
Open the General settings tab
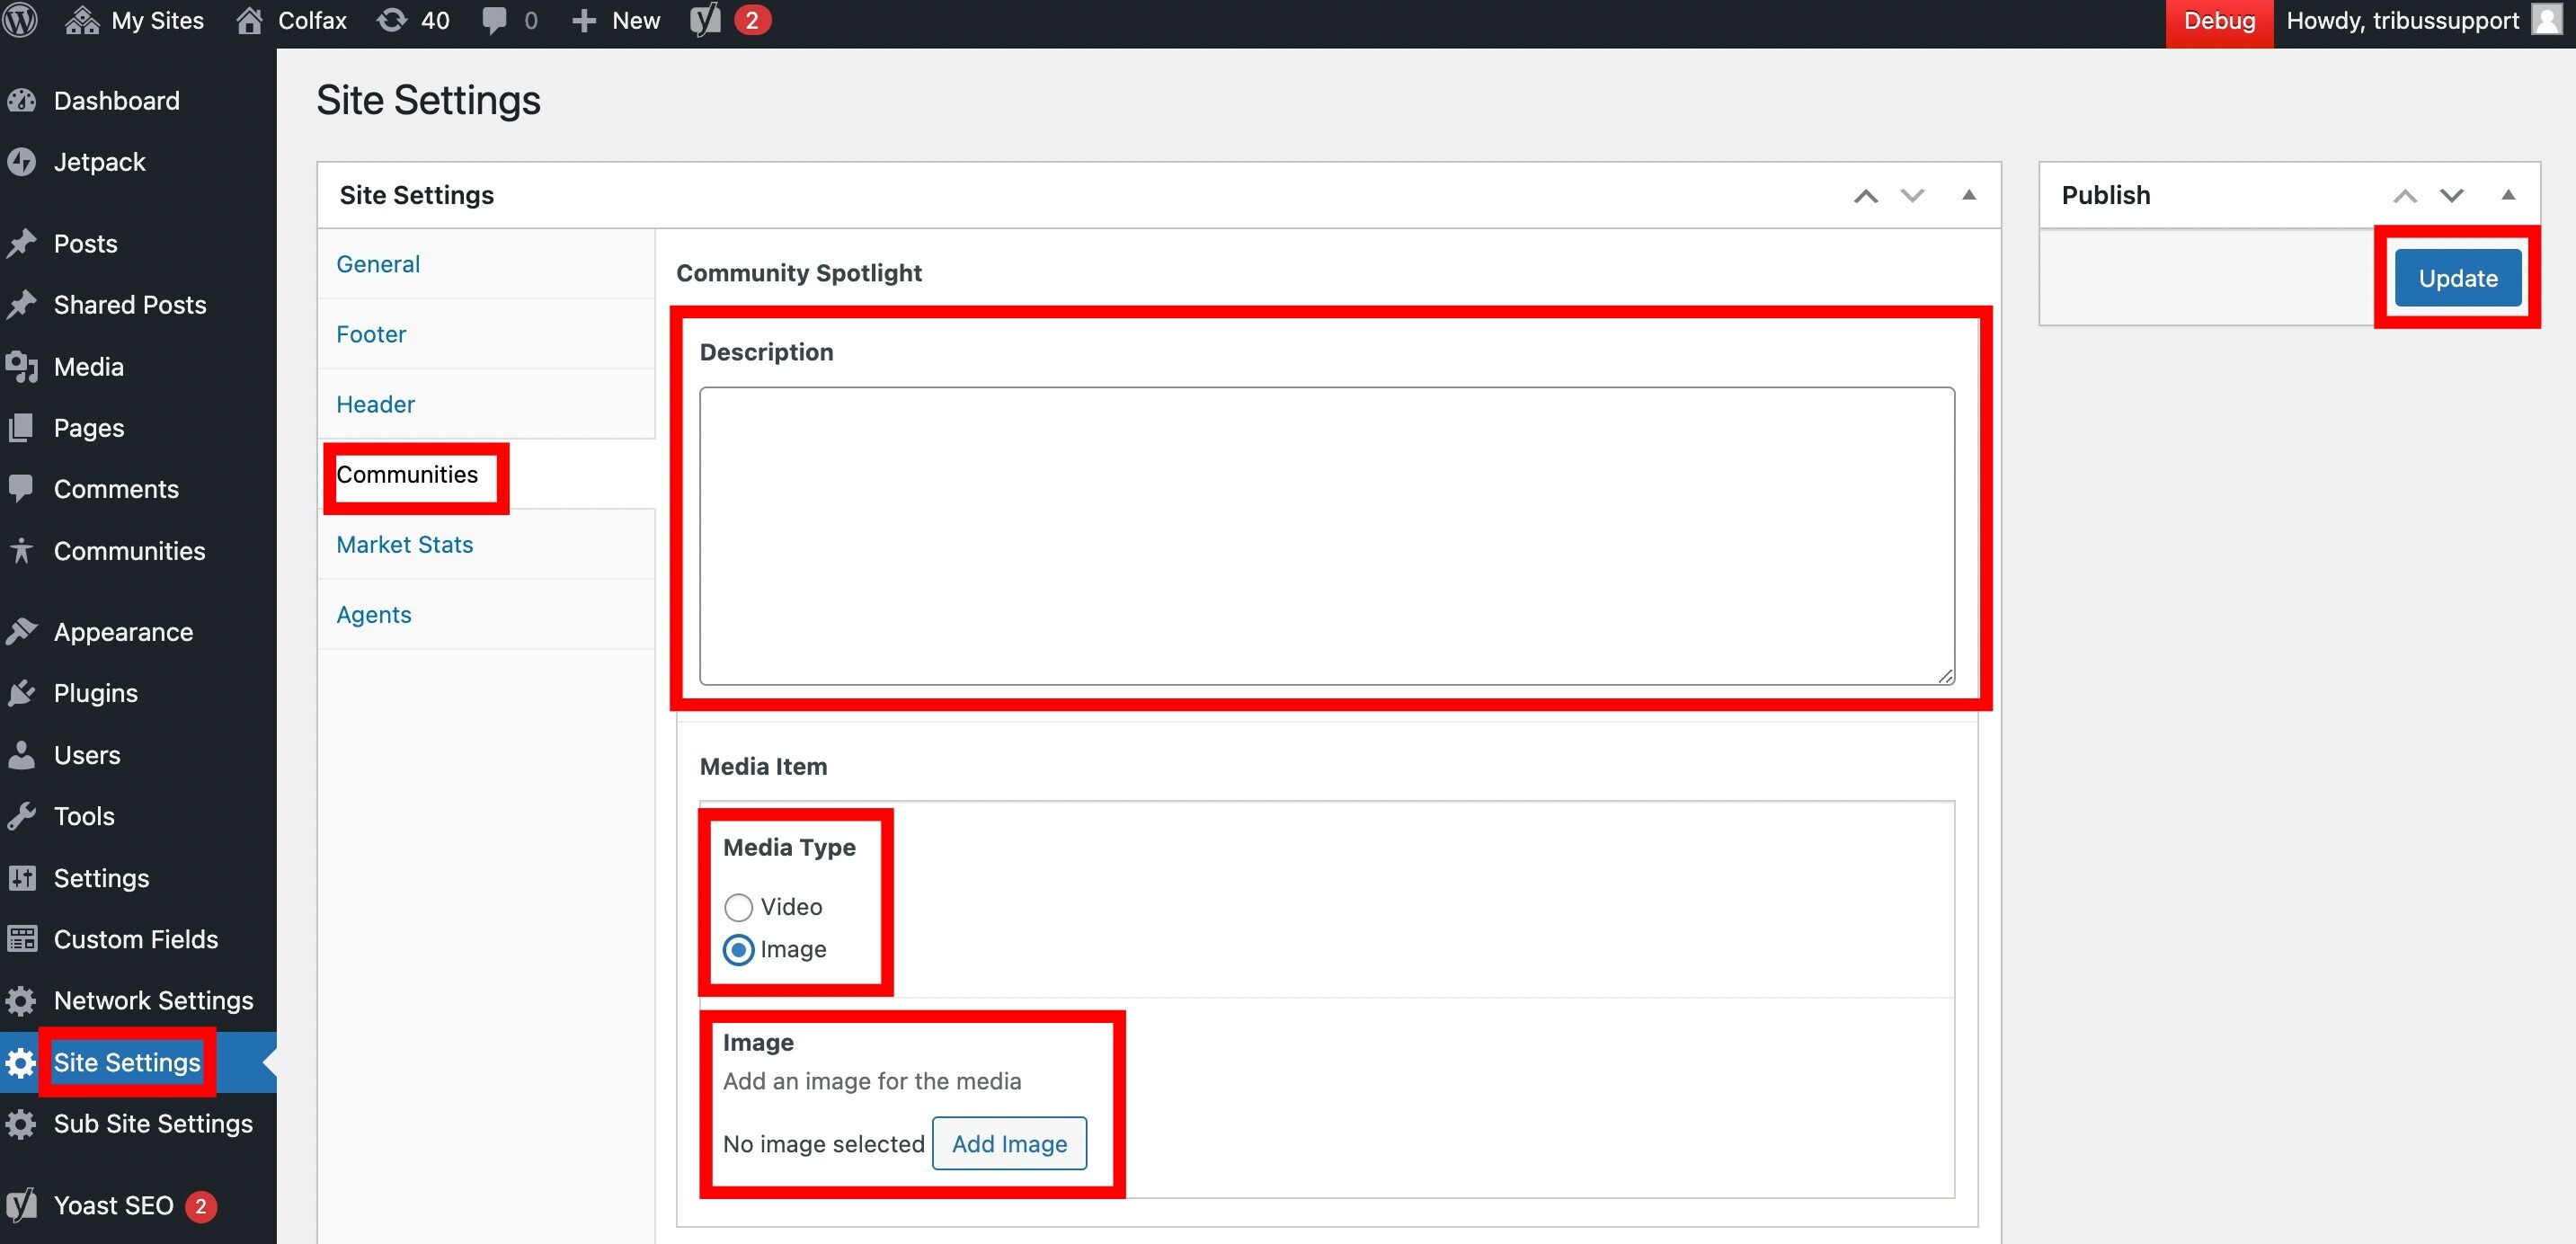coord(486,264)
